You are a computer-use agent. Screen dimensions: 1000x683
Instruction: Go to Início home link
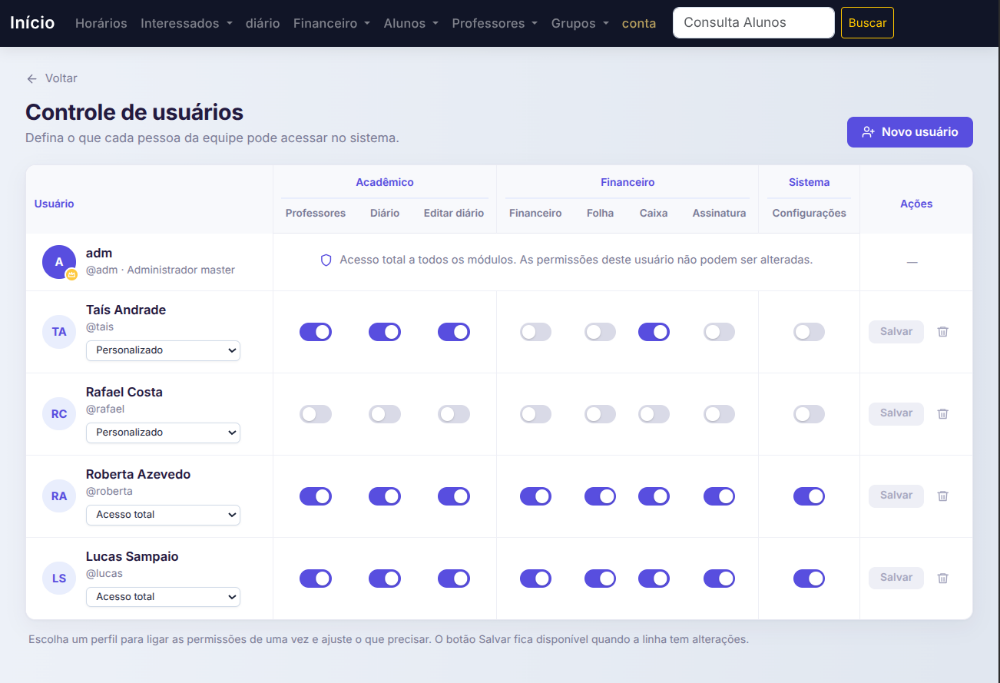(33, 23)
